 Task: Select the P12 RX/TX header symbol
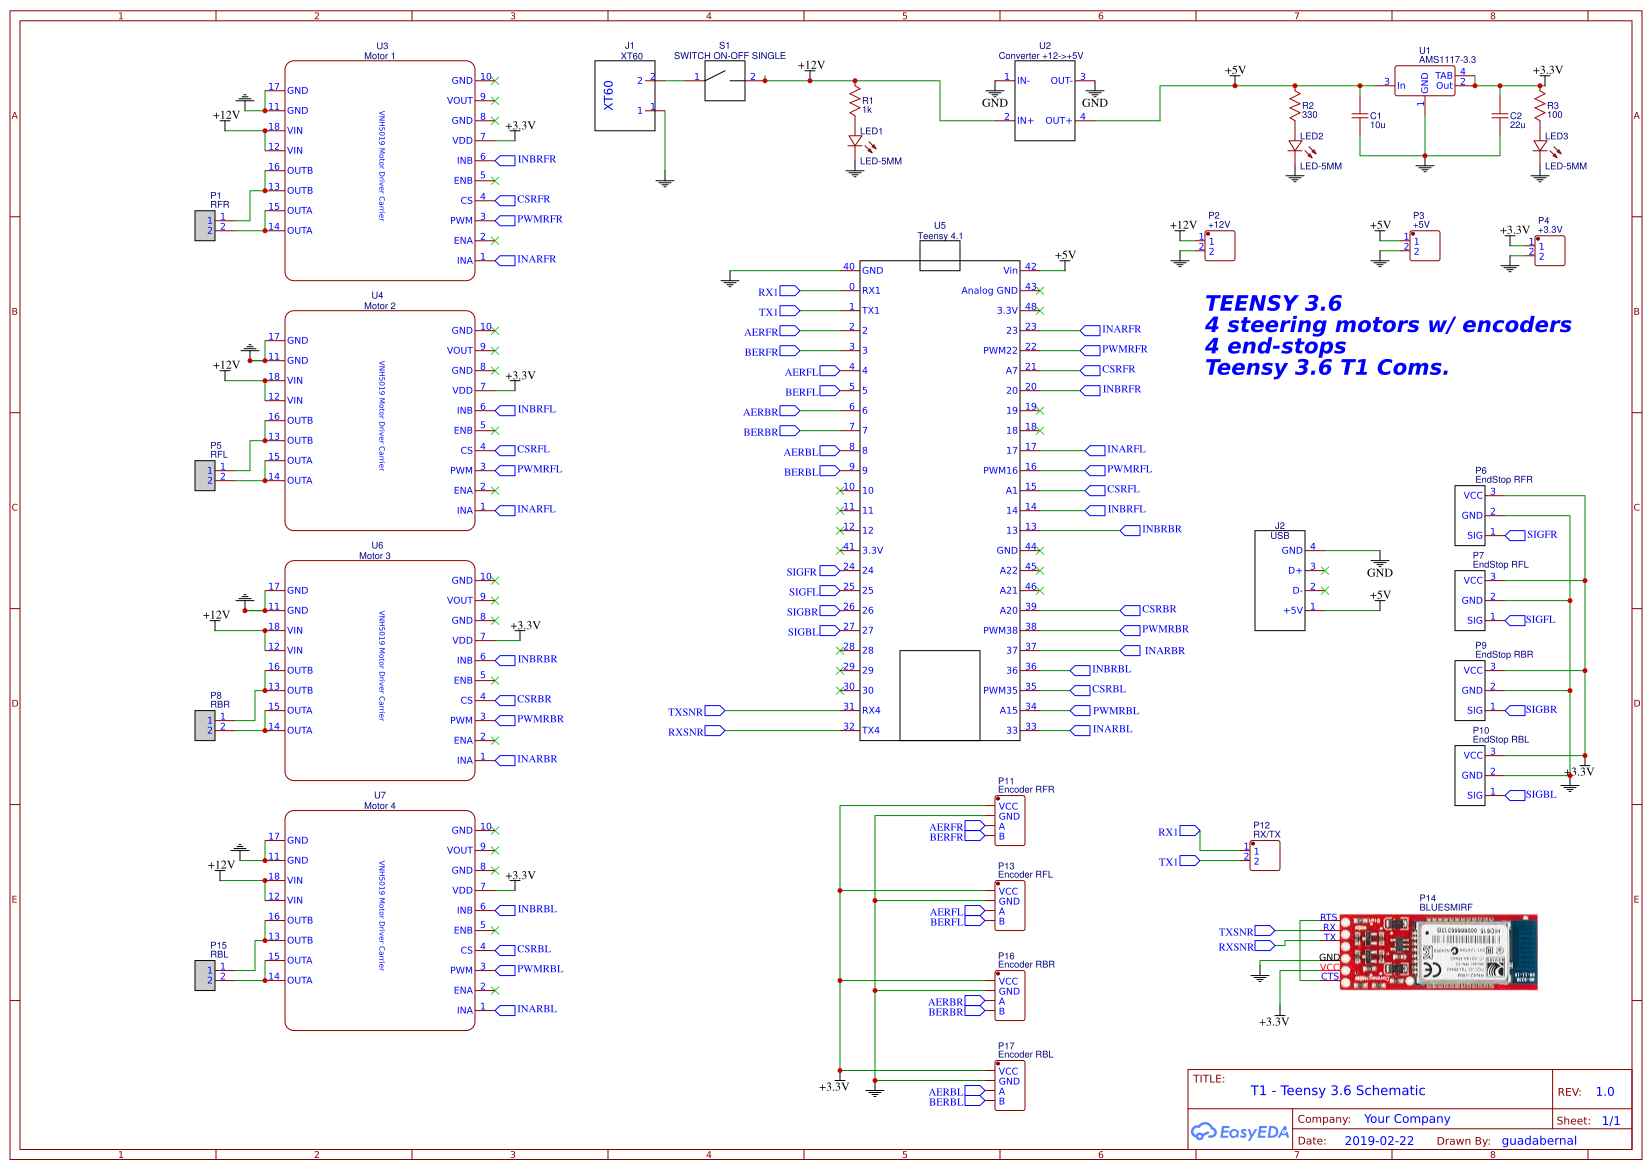(x=1263, y=855)
